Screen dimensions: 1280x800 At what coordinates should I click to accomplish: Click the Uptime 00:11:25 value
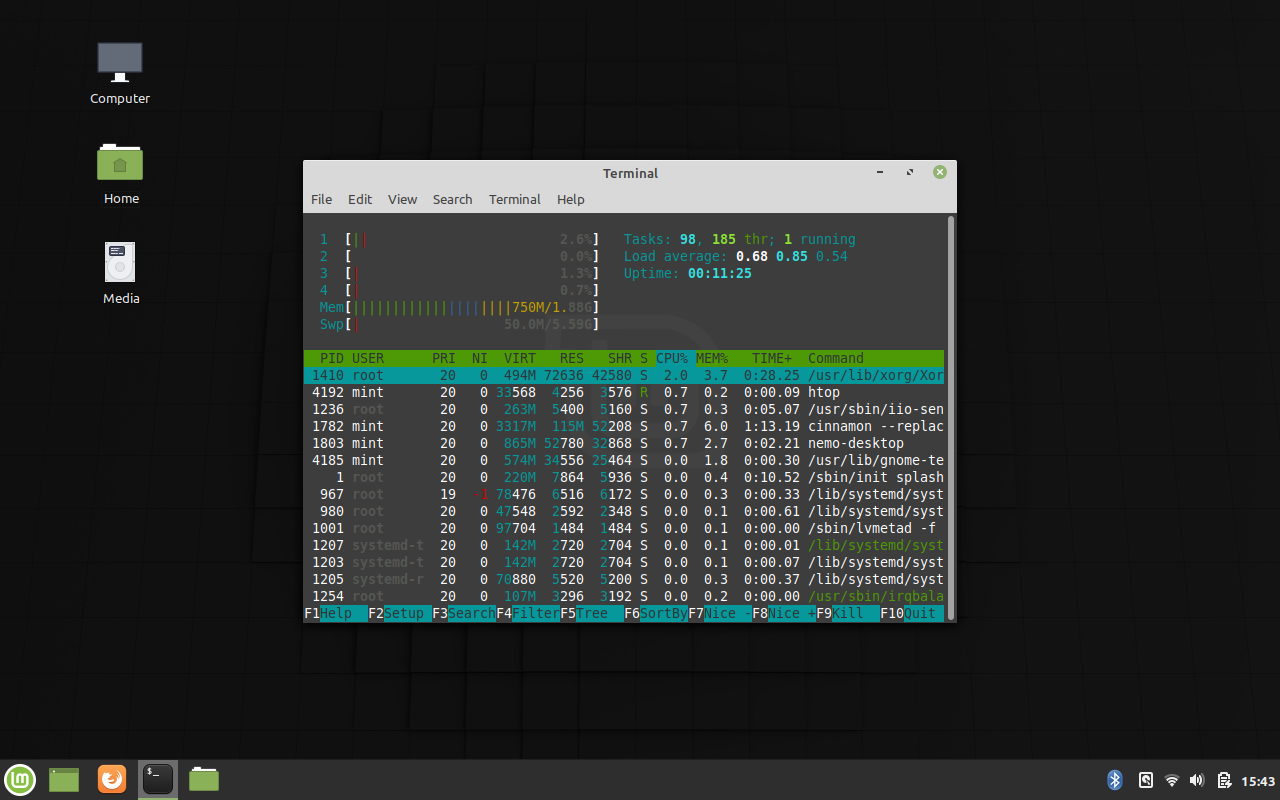(719, 273)
